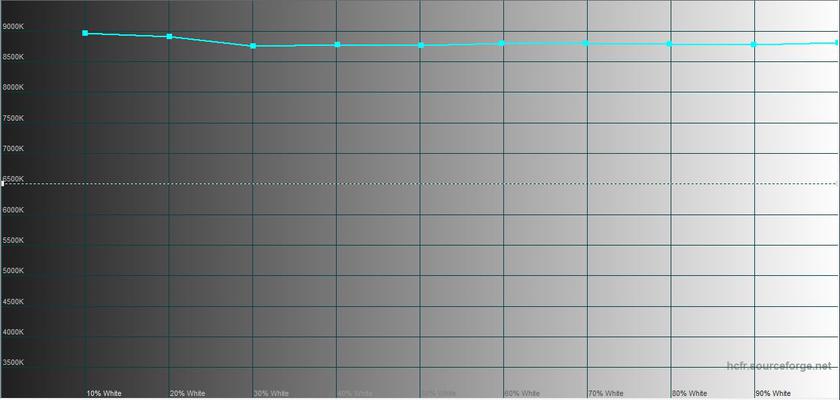Click the data marker at 90% White
Image resolution: width=840 pixels, height=400 pixels.
(753, 44)
